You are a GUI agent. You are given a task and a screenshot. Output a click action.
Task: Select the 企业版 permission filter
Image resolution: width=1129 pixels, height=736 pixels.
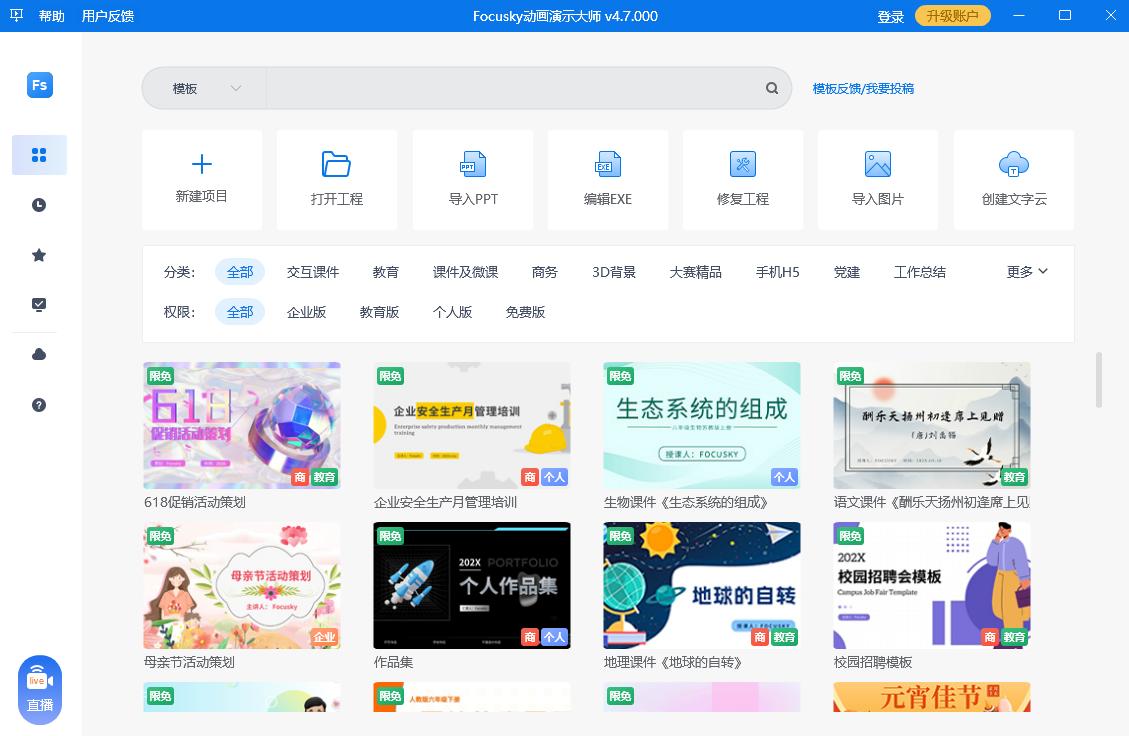coord(307,312)
